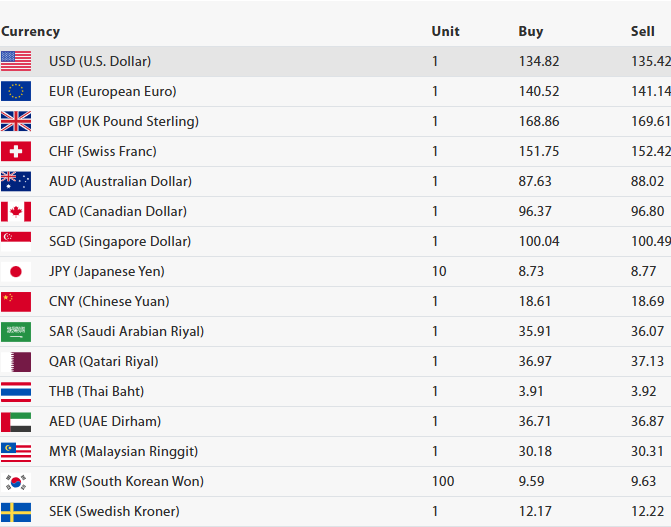The width and height of the screenshot is (671, 527).
Task: Select the USD (U.S. Dollar) label
Action: click(x=100, y=61)
